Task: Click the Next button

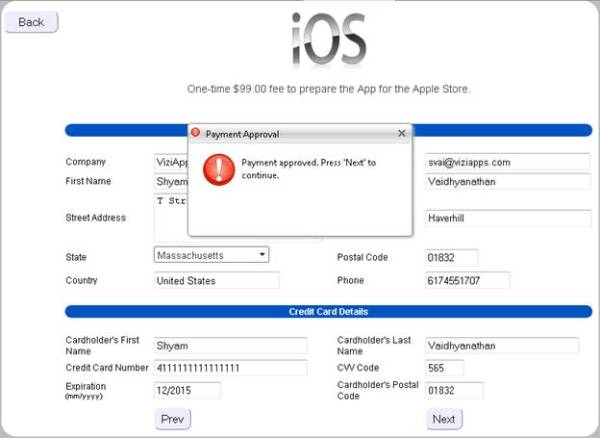Action: 444,419
